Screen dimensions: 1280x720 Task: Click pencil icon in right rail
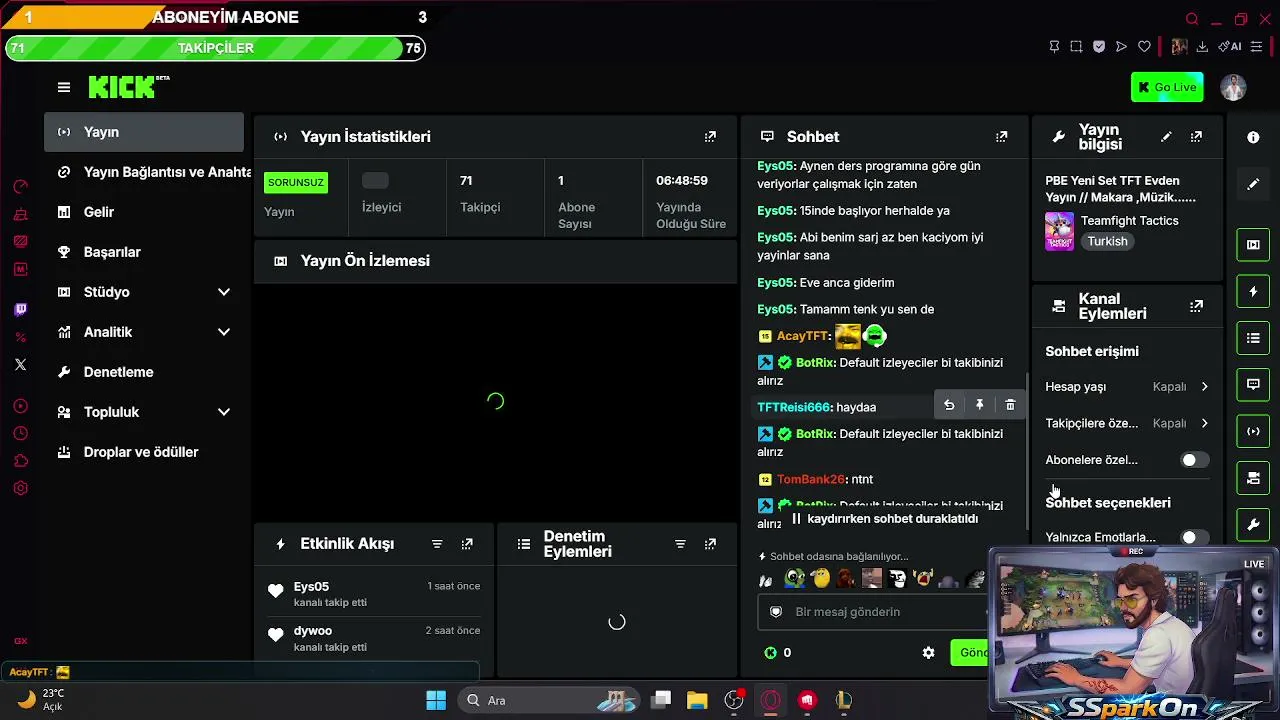pos(1253,184)
